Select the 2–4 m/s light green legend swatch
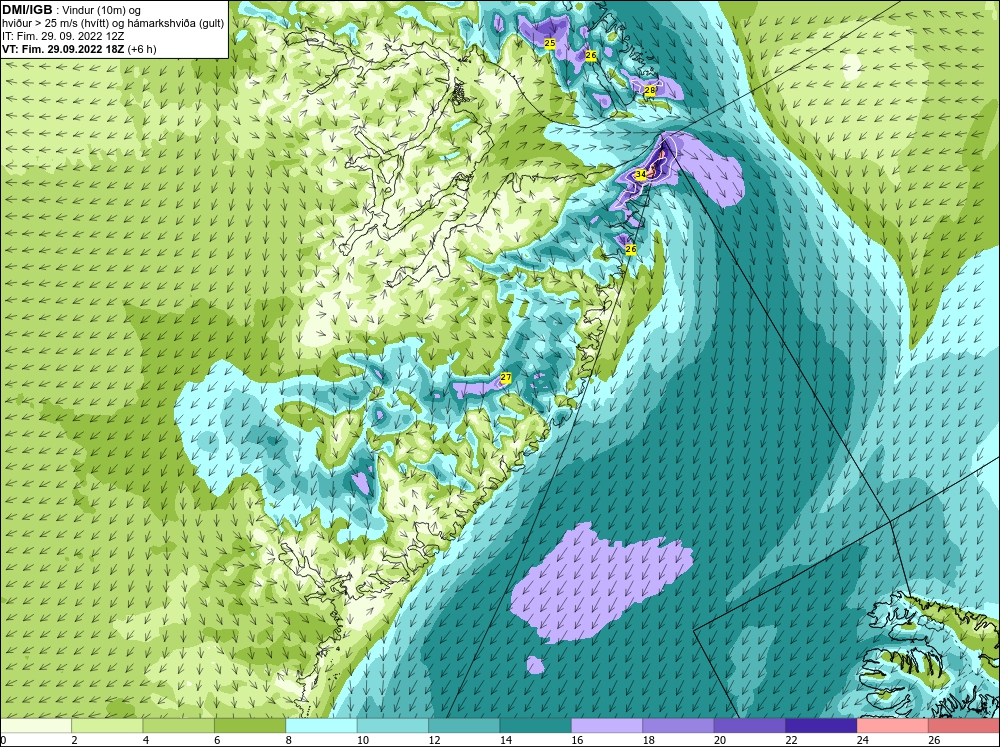 [x=107, y=726]
